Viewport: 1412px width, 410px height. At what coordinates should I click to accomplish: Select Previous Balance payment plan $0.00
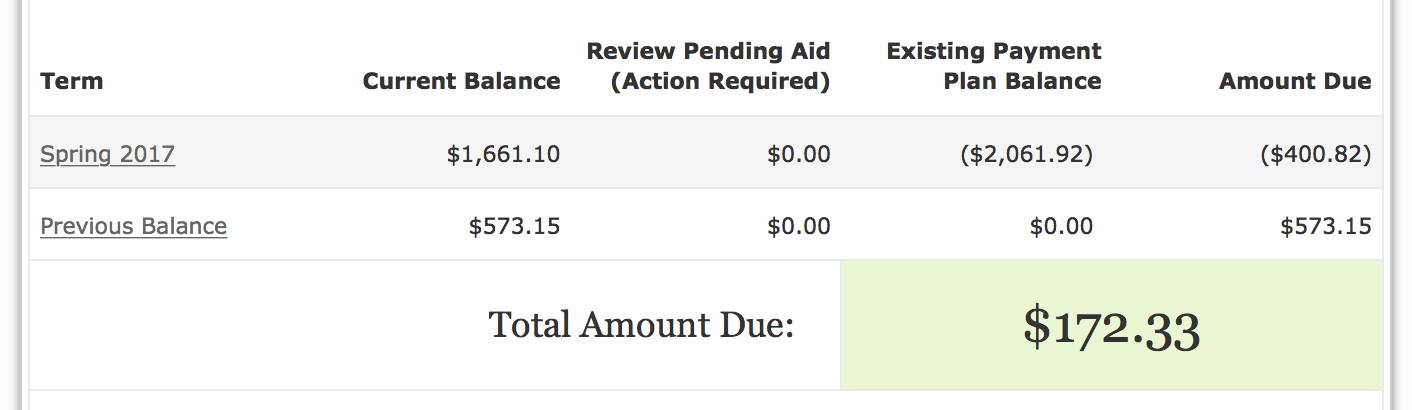[1061, 226]
